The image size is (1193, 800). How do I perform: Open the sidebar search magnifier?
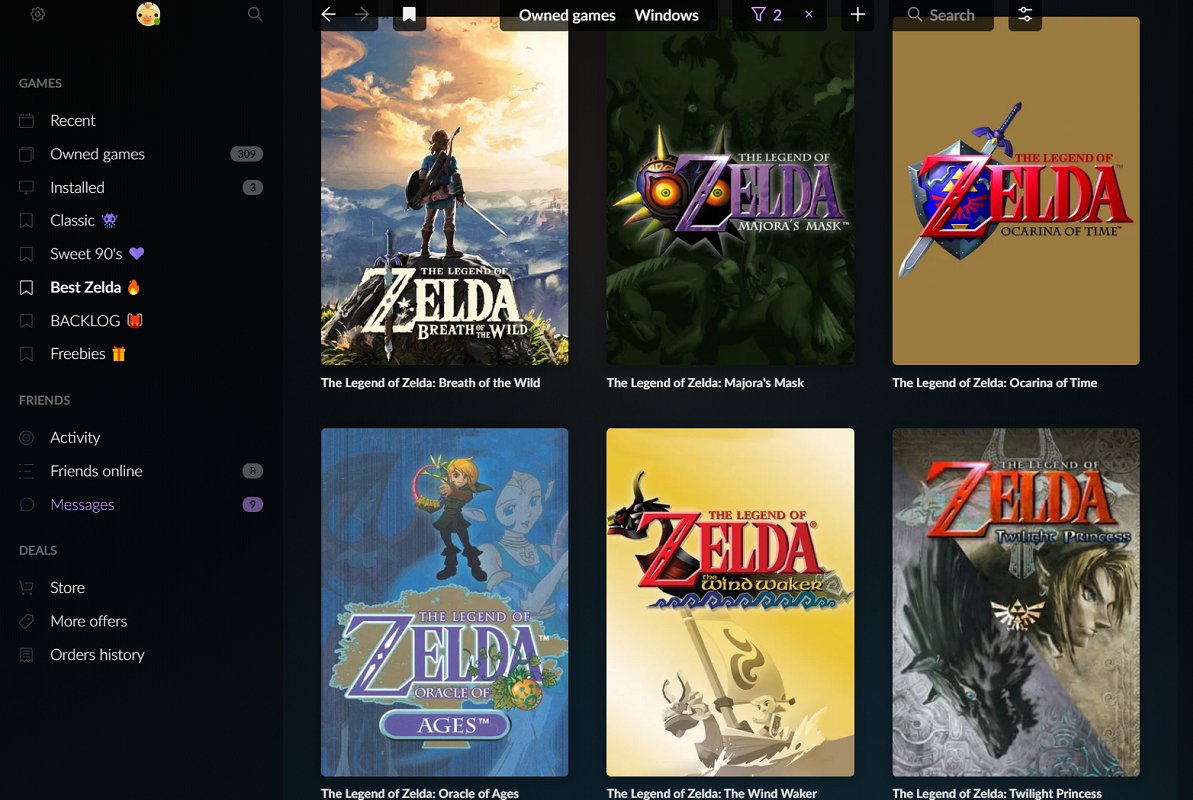(255, 14)
